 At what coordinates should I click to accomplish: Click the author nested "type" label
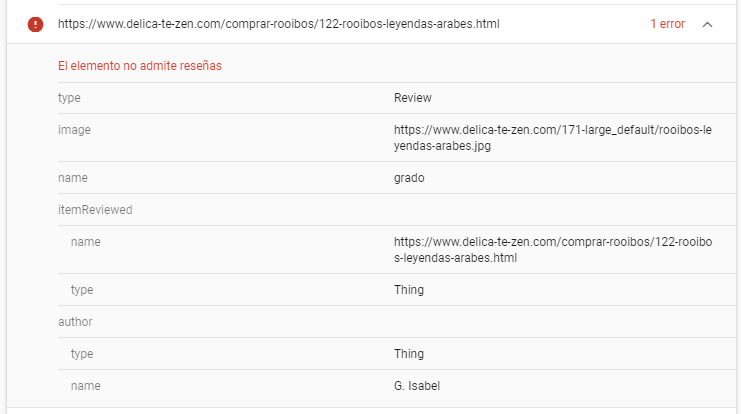[x=81, y=354]
